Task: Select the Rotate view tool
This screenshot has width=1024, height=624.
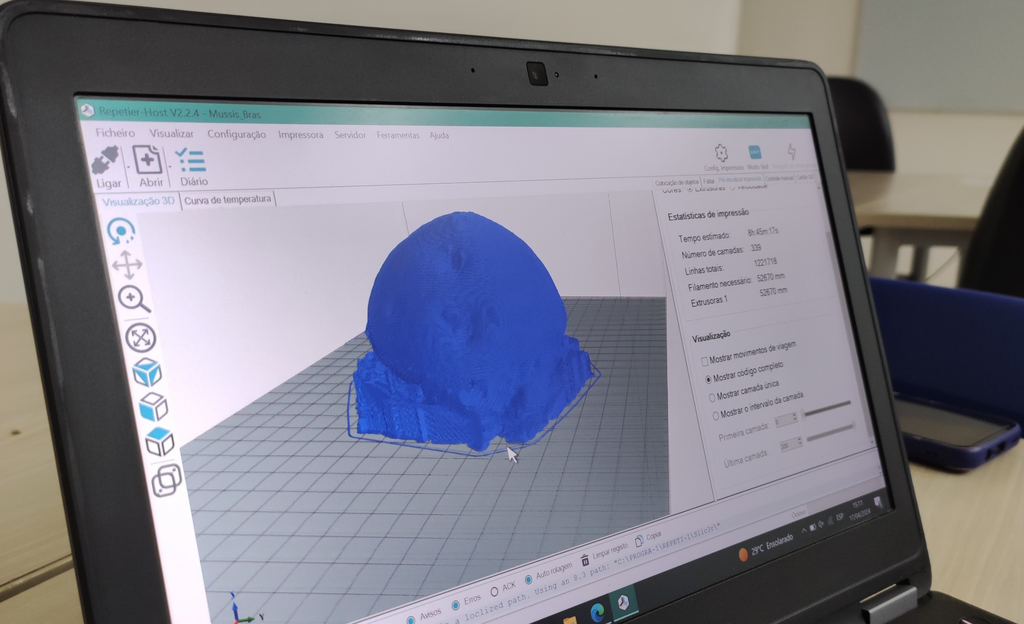Action: 121,232
